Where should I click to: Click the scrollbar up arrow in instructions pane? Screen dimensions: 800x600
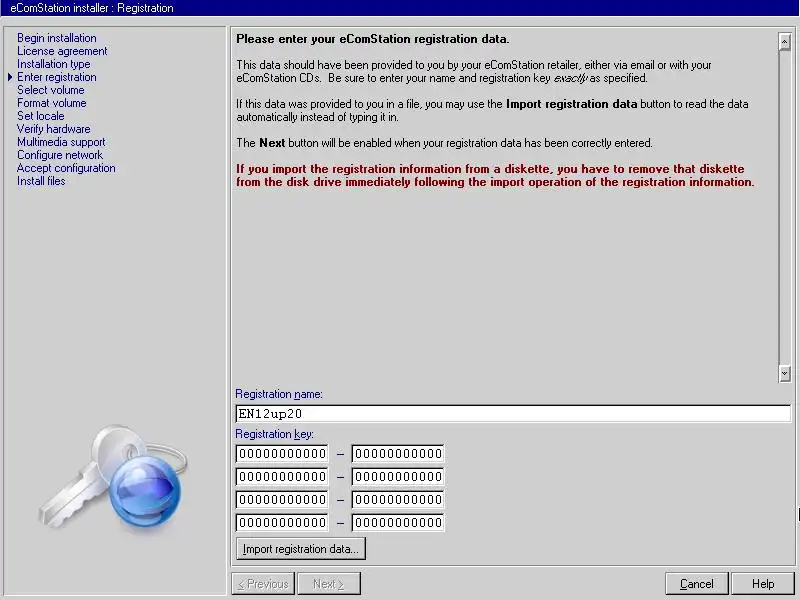[785, 41]
